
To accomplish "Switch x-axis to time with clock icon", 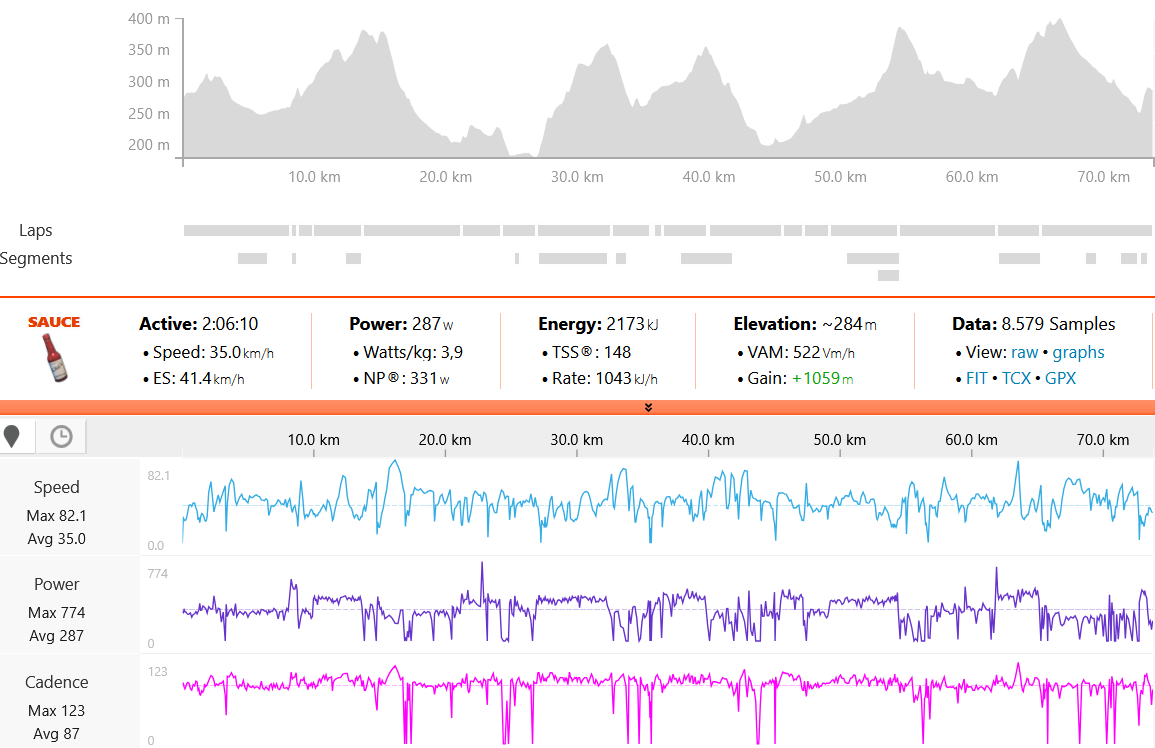I will click(x=61, y=437).
